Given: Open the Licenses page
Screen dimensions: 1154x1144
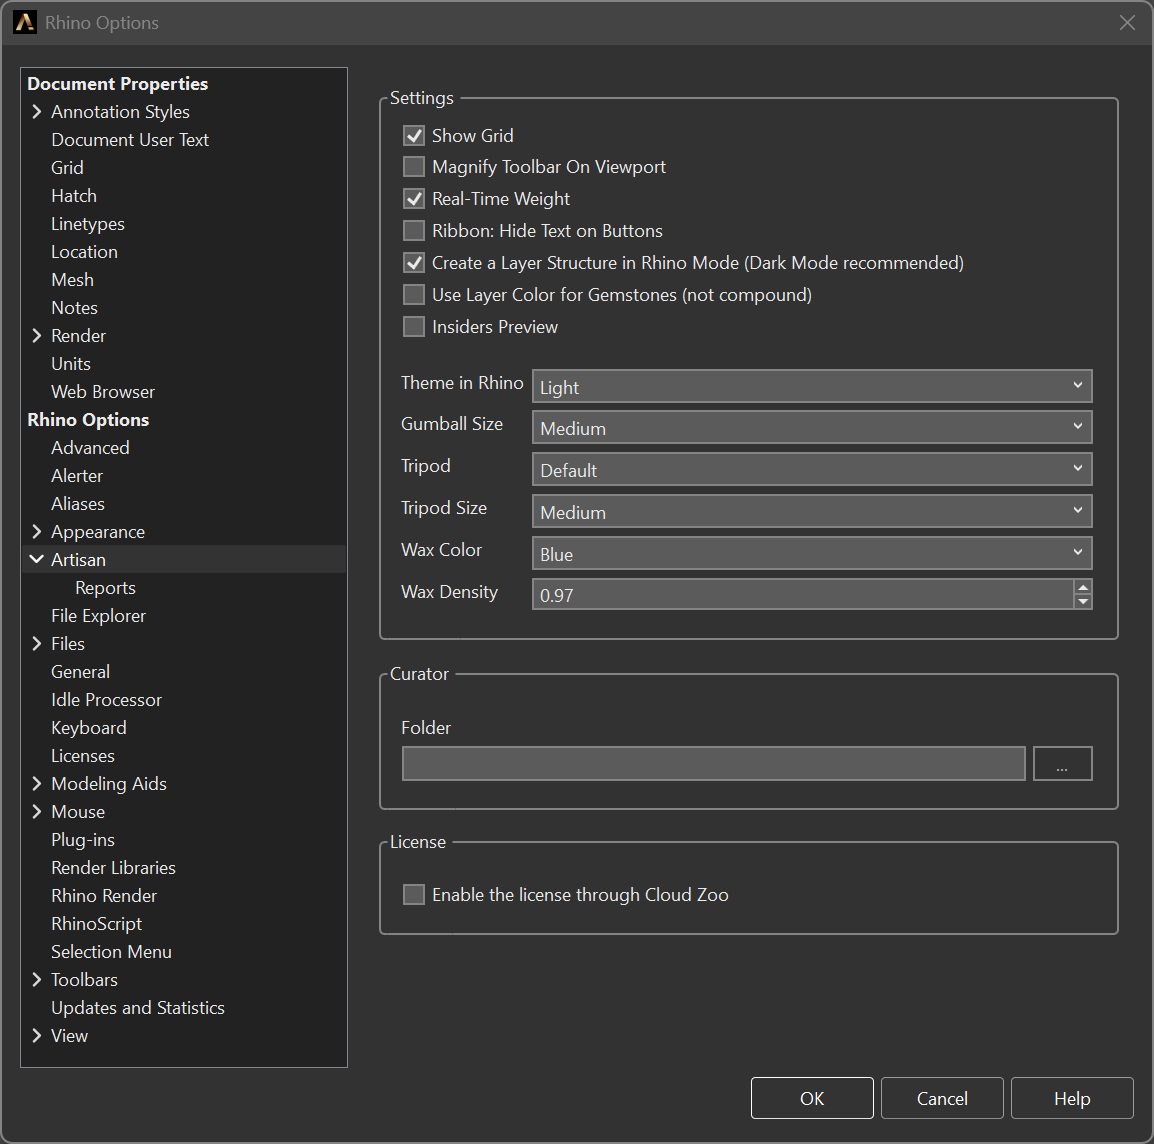Looking at the screenshot, I should 82,755.
